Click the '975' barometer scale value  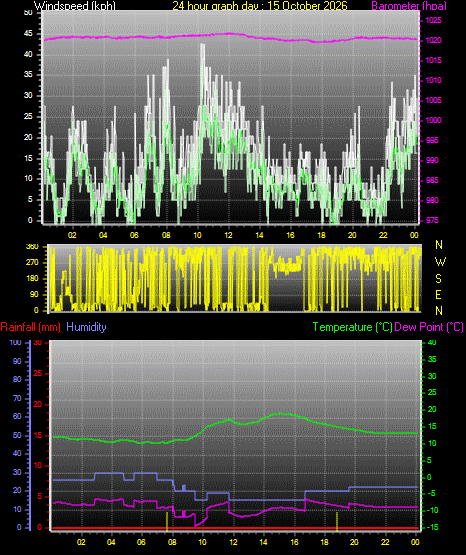click(431, 220)
